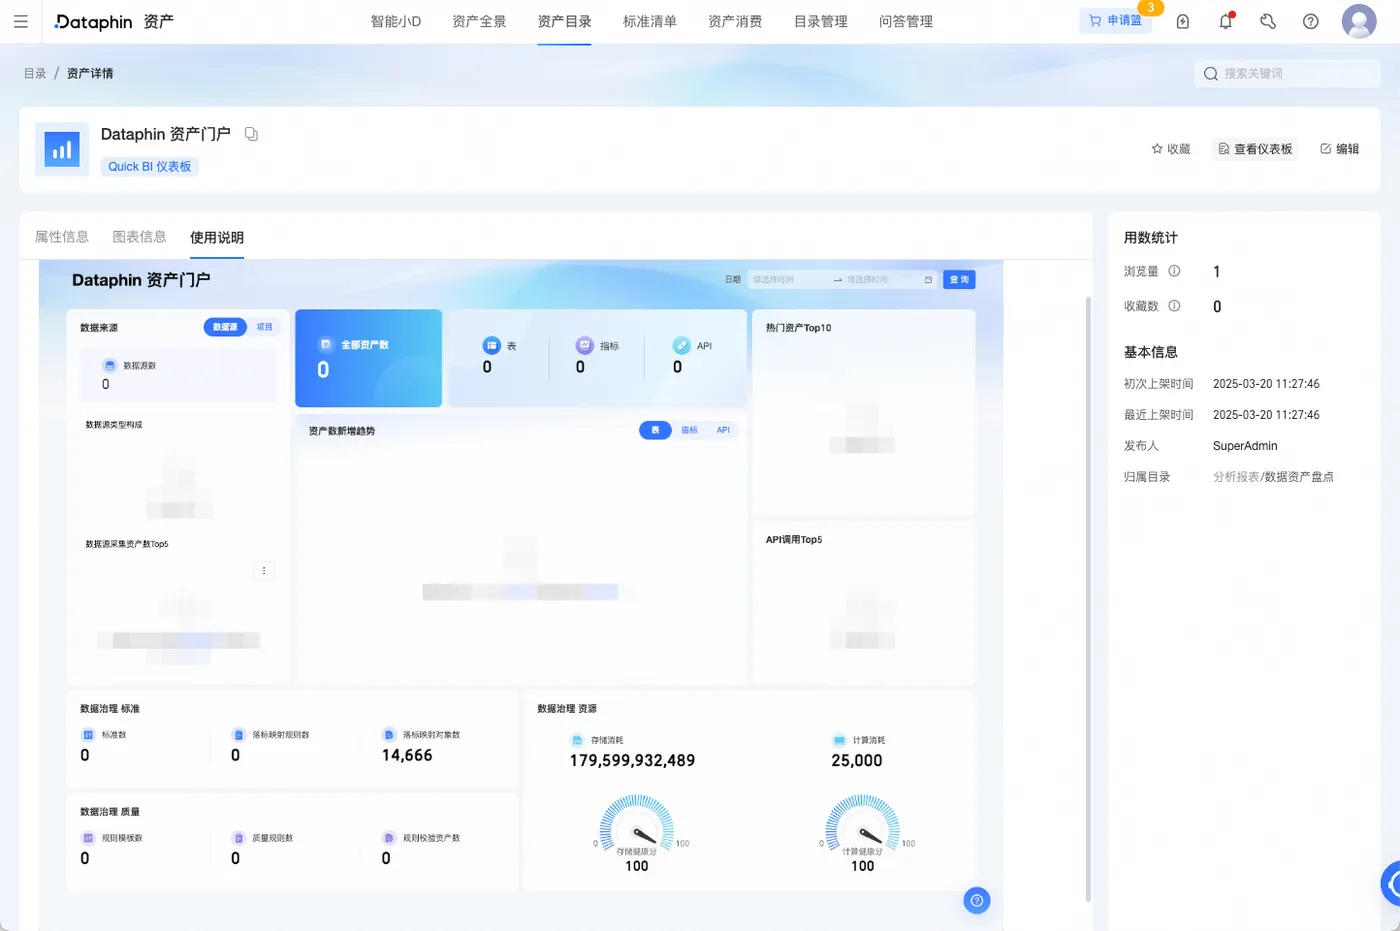The height and width of the screenshot is (931, 1400).
Task: Go to 目录管理
Action: click(820, 21)
